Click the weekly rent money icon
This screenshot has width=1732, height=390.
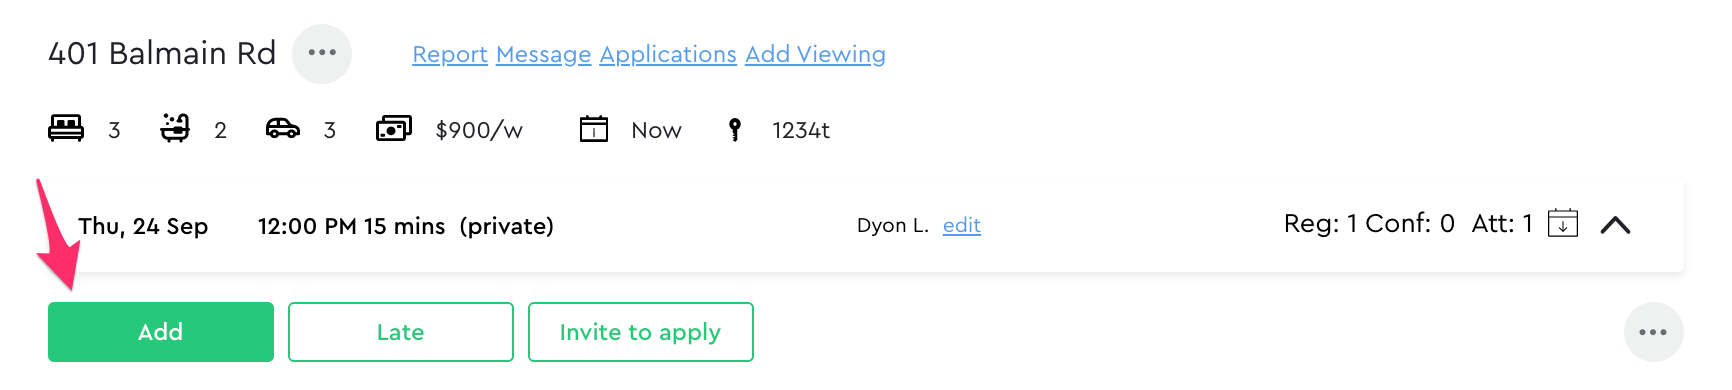click(393, 129)
